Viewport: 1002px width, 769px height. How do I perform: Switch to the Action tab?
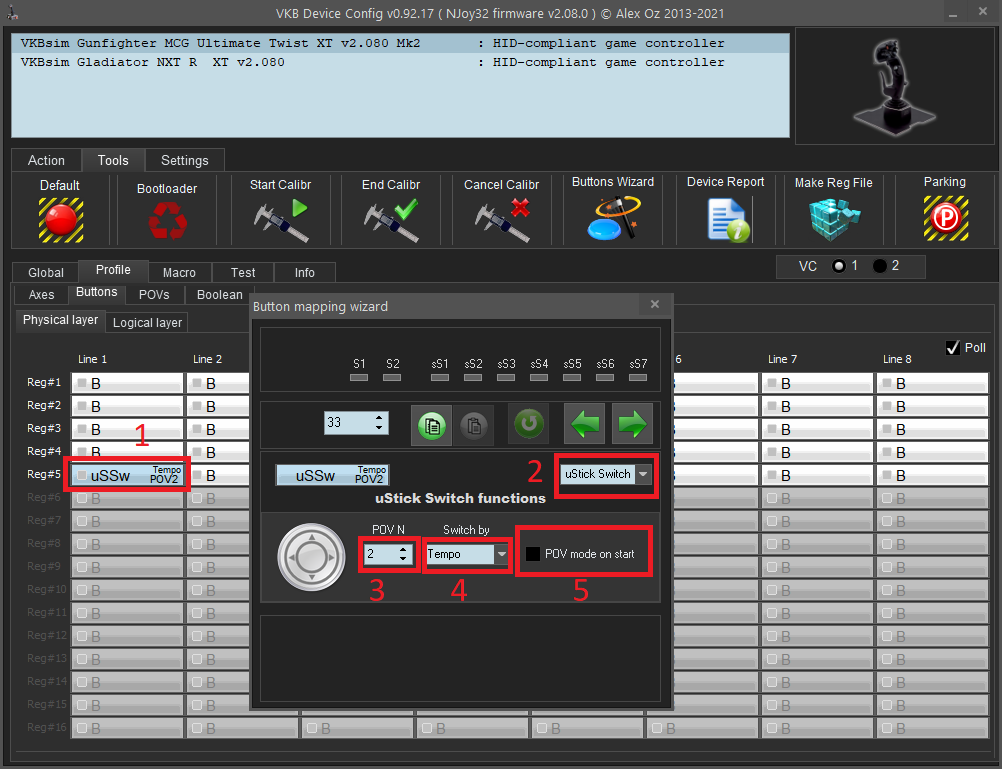[x=46, y=160]
